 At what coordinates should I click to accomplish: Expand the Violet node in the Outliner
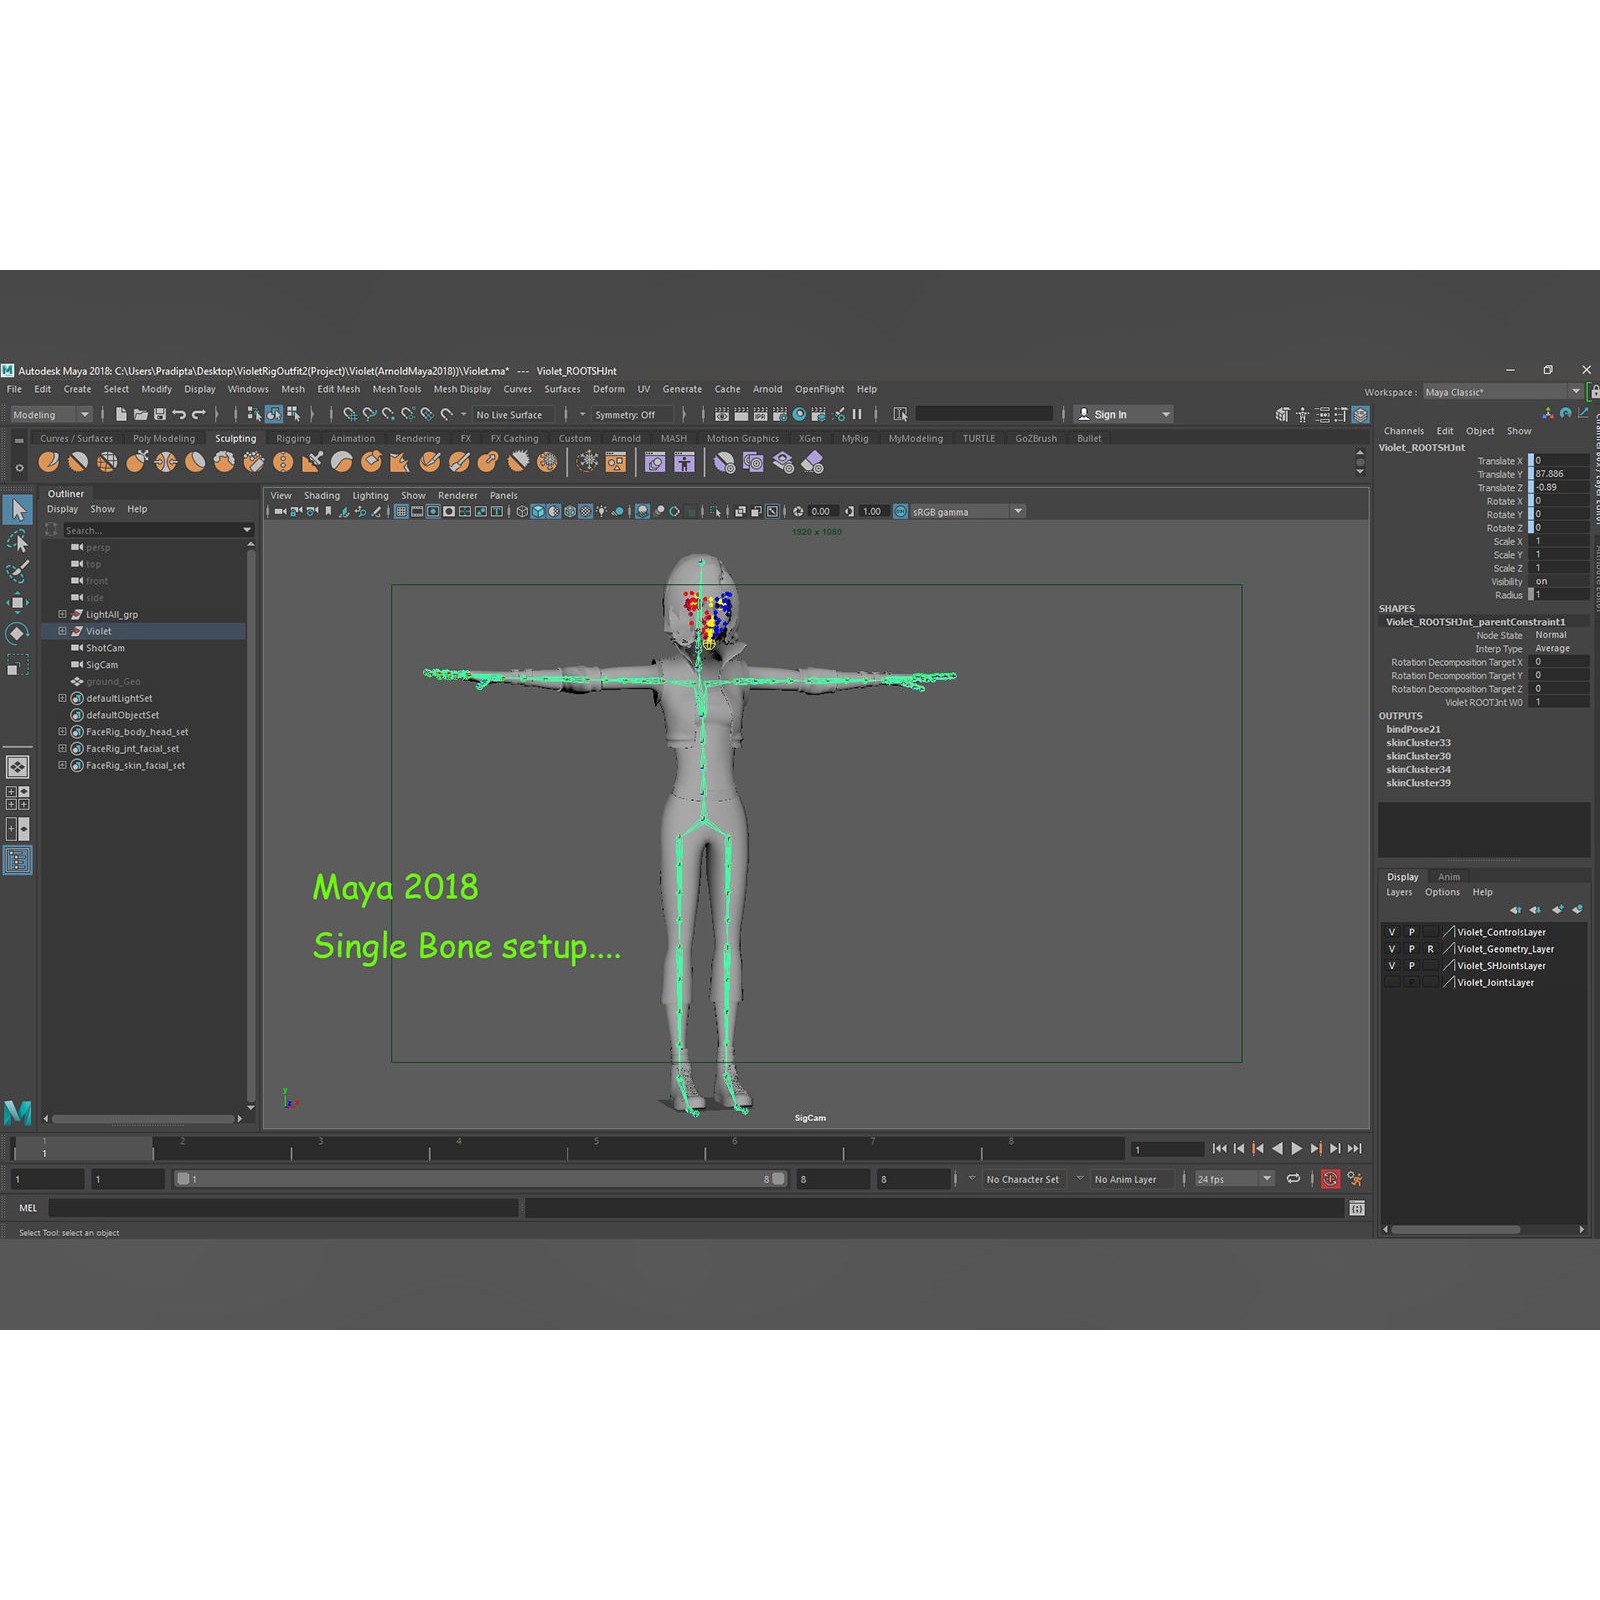[x=62, y=631]
